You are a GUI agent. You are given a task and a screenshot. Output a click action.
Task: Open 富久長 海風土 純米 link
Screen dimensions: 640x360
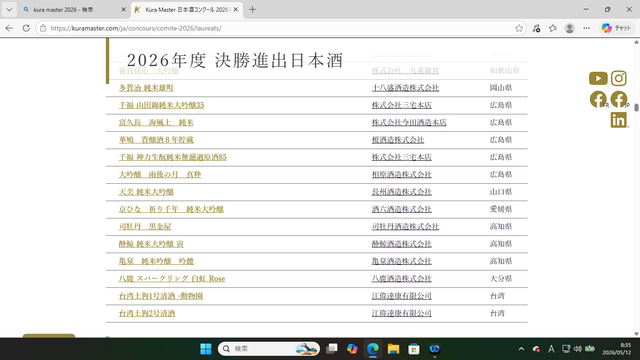(156, 122)
